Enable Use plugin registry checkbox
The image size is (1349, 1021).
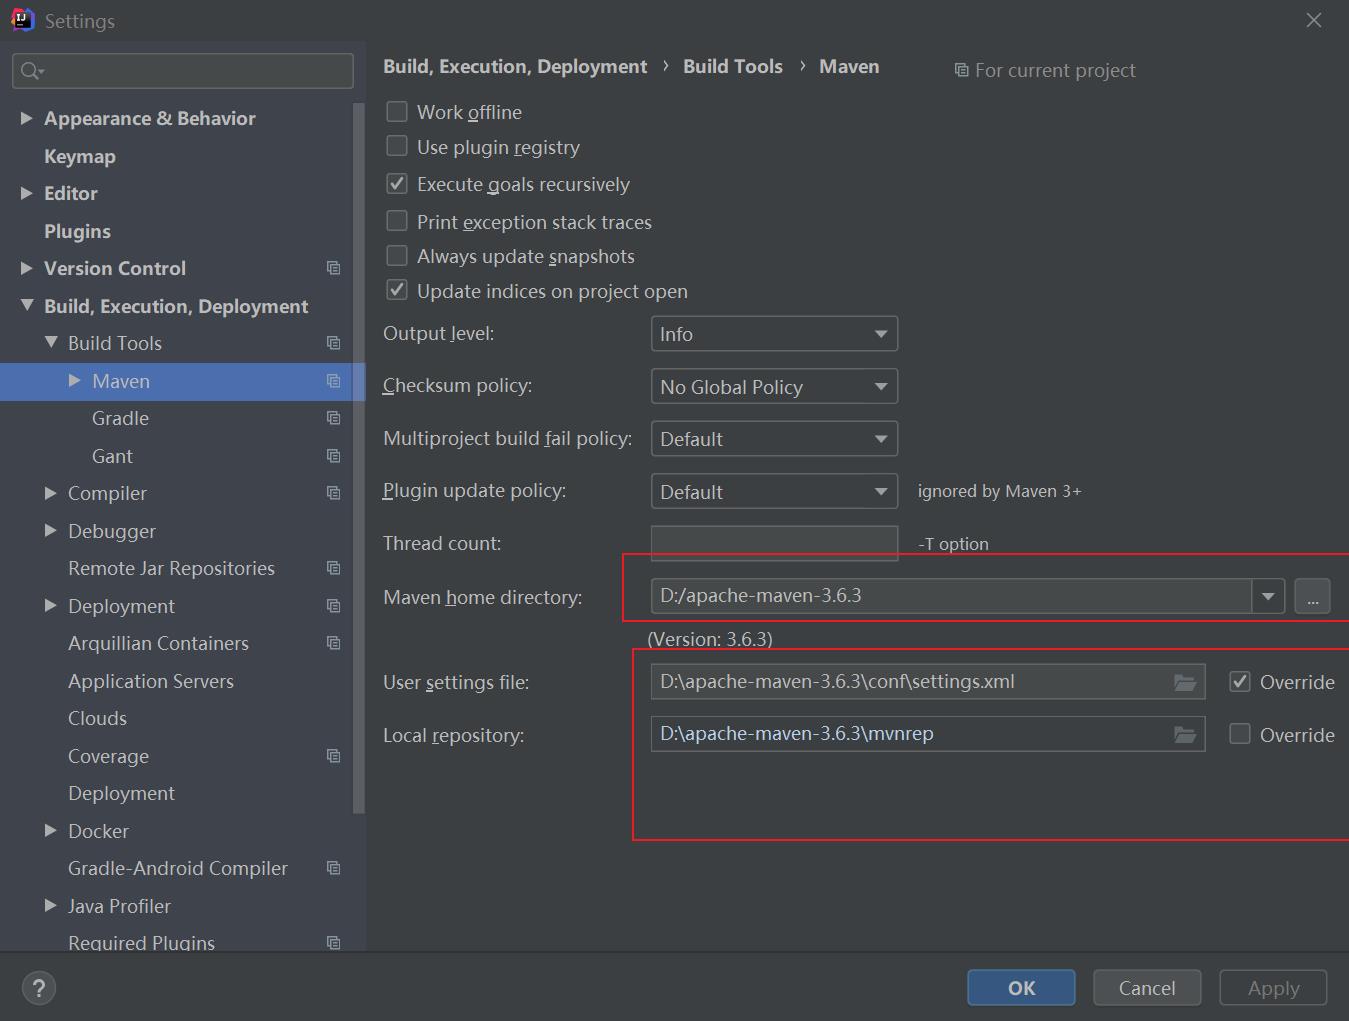coord(397,146)
